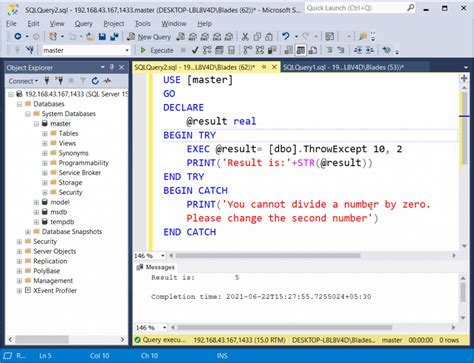
Task: Expand the Tables folder
Action: (x=45, y=134)
